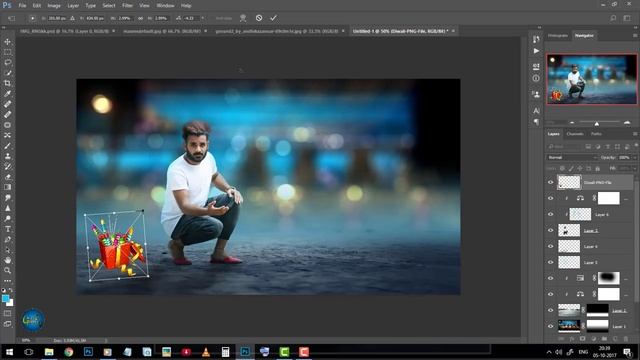Select the Crop tool
Screen dimensions: 640x360
coord(7,83)
